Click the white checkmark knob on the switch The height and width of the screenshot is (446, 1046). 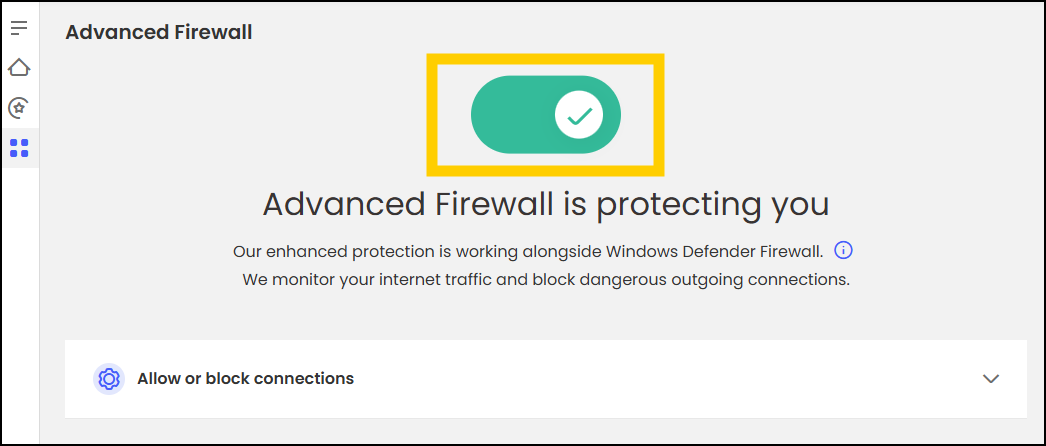579,115
